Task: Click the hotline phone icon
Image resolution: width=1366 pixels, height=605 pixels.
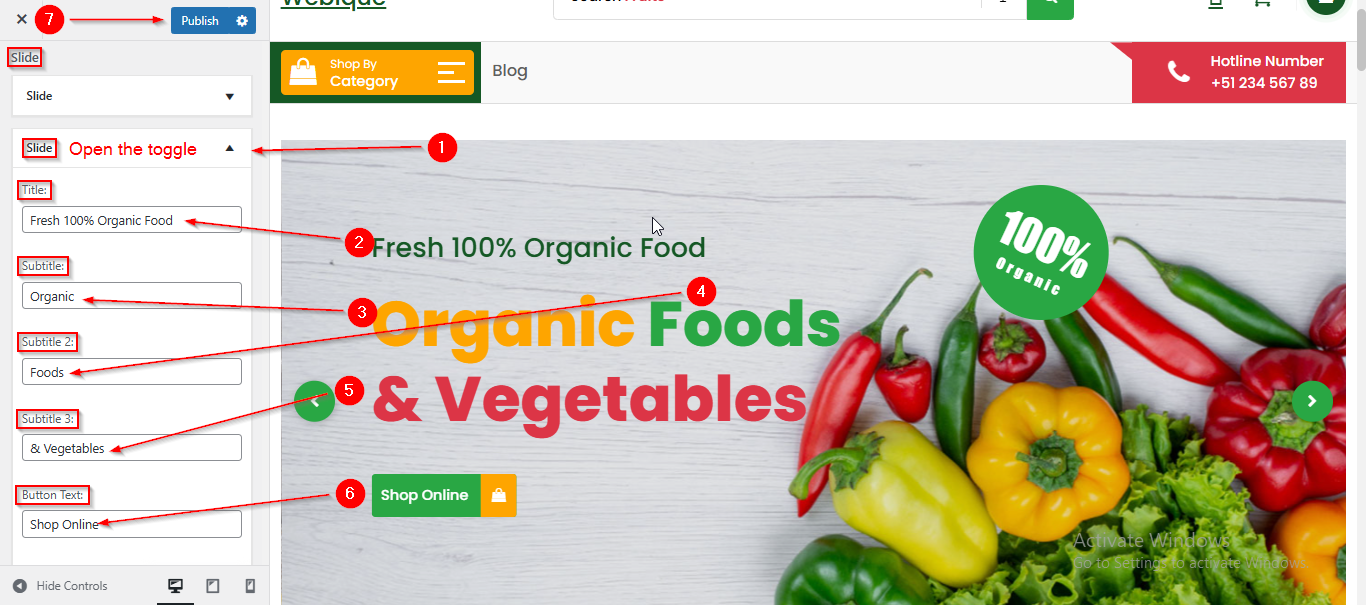Action: (x=1179, y=72)
